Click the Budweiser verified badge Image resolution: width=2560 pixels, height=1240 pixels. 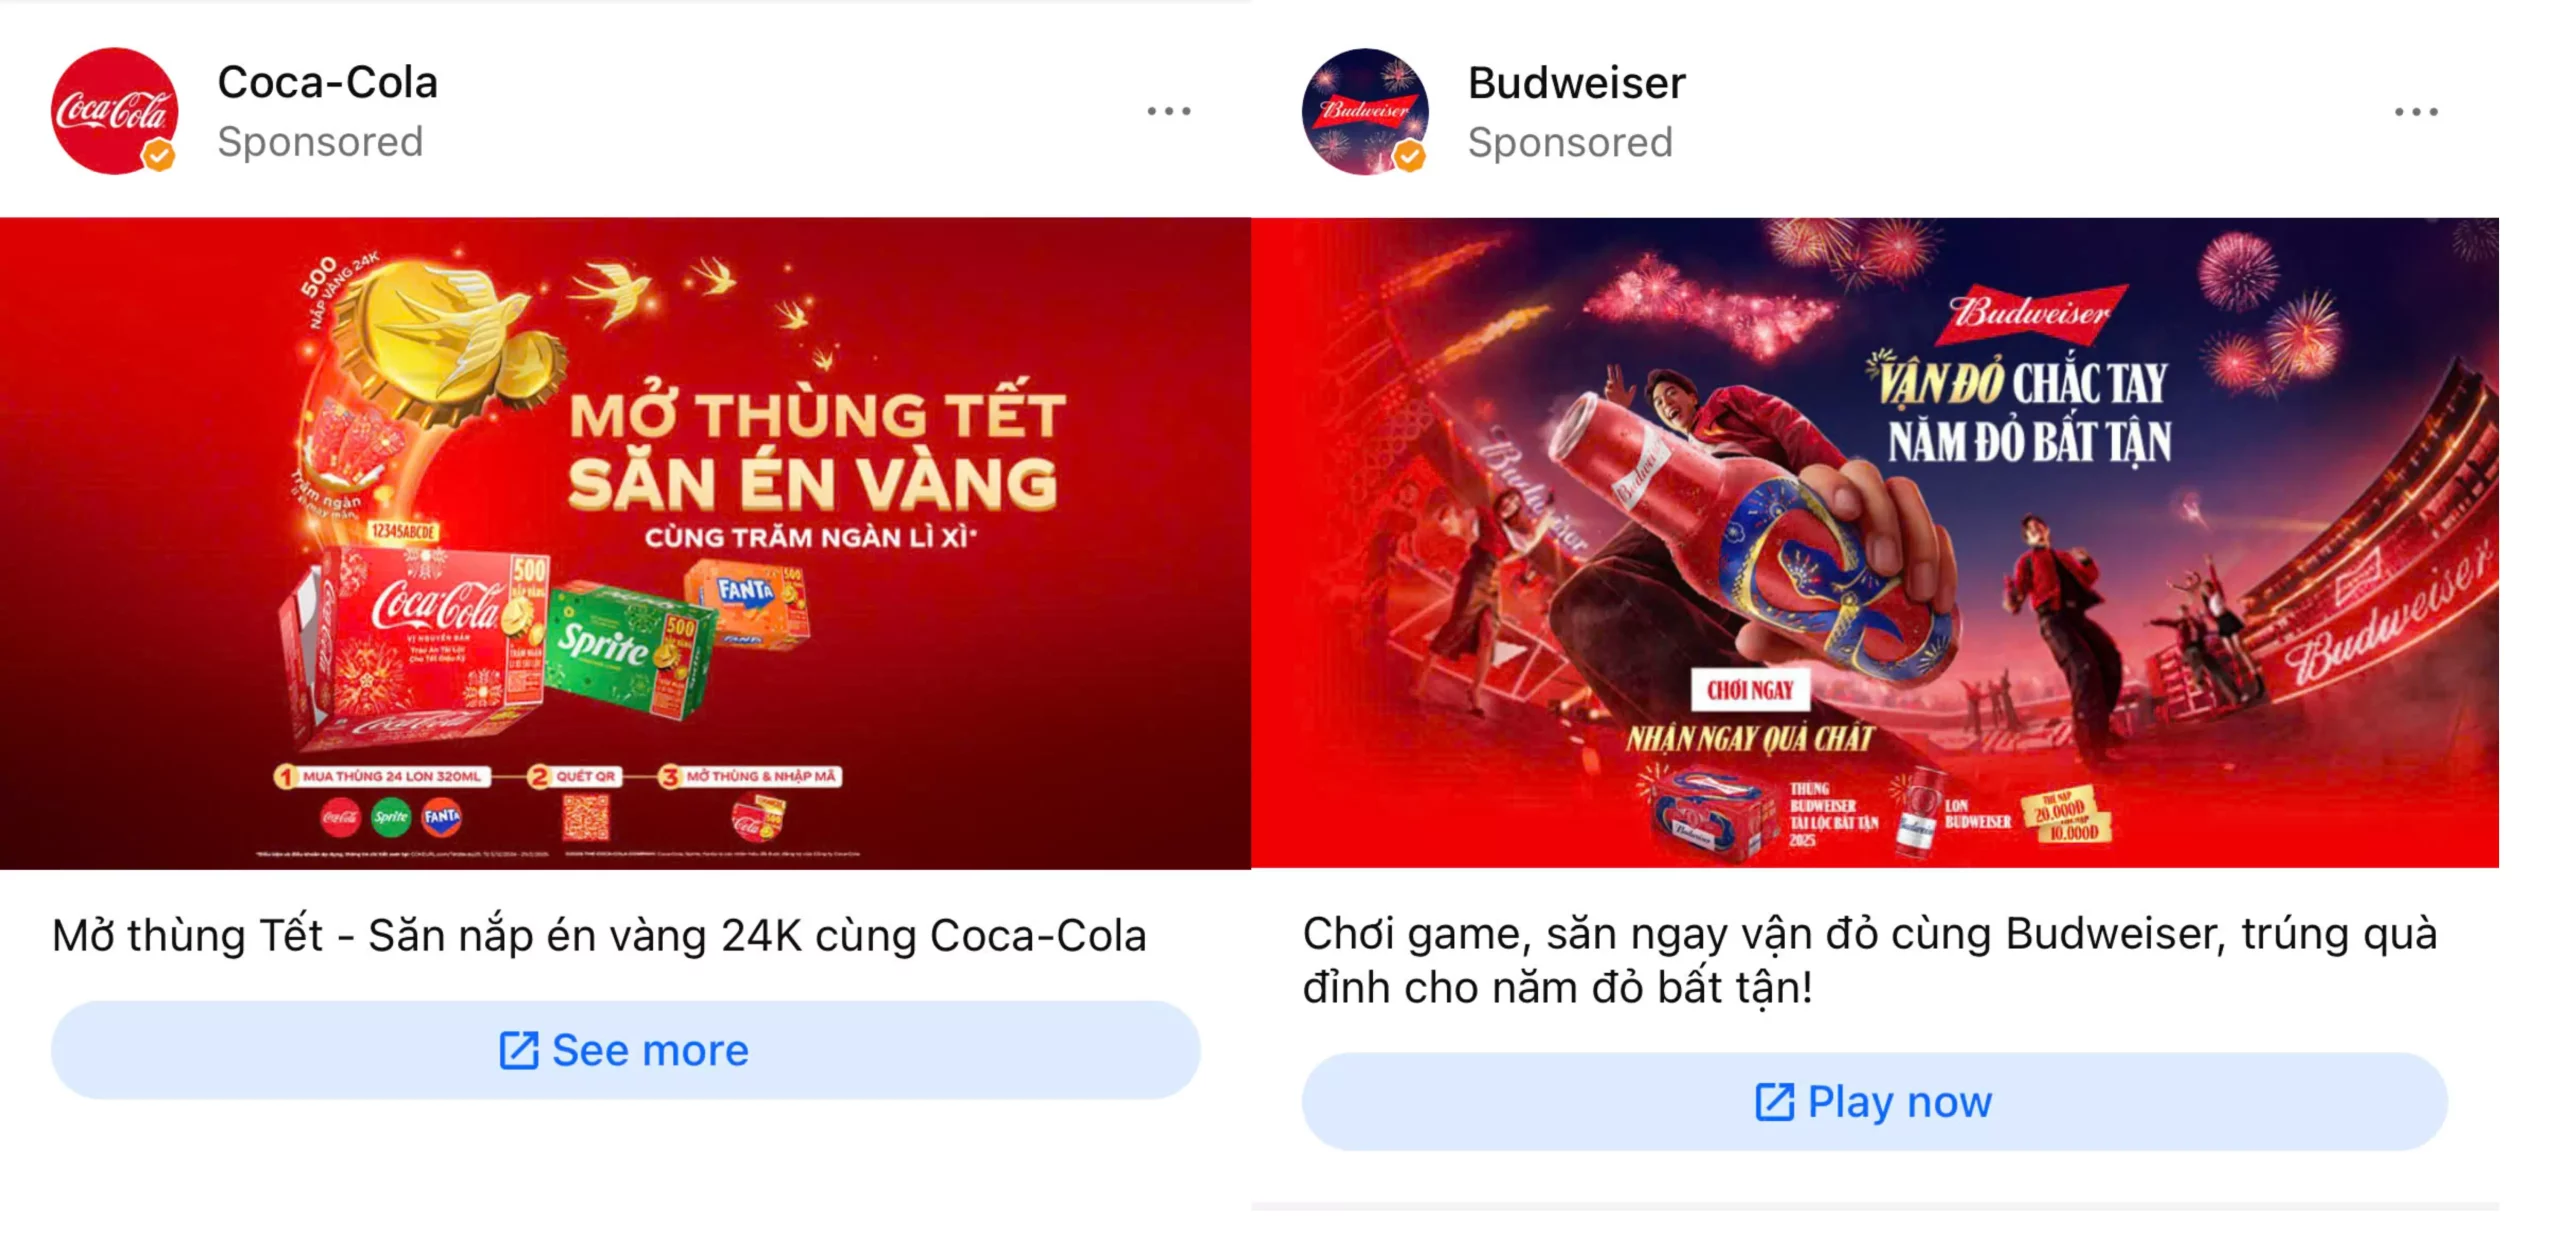[x=1409, y=156]
